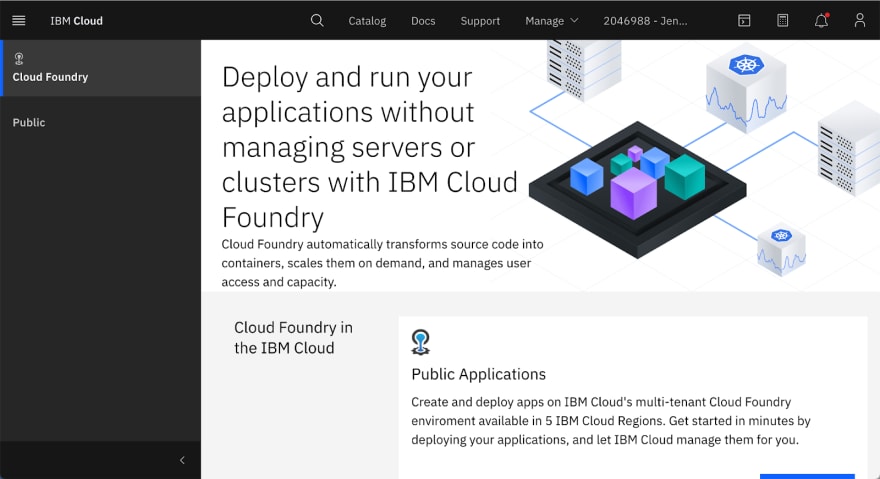Click the 'Cloud Foundry in the IBM Cloud' text
This screenshot has width=880, height=479.
[293, 337]
